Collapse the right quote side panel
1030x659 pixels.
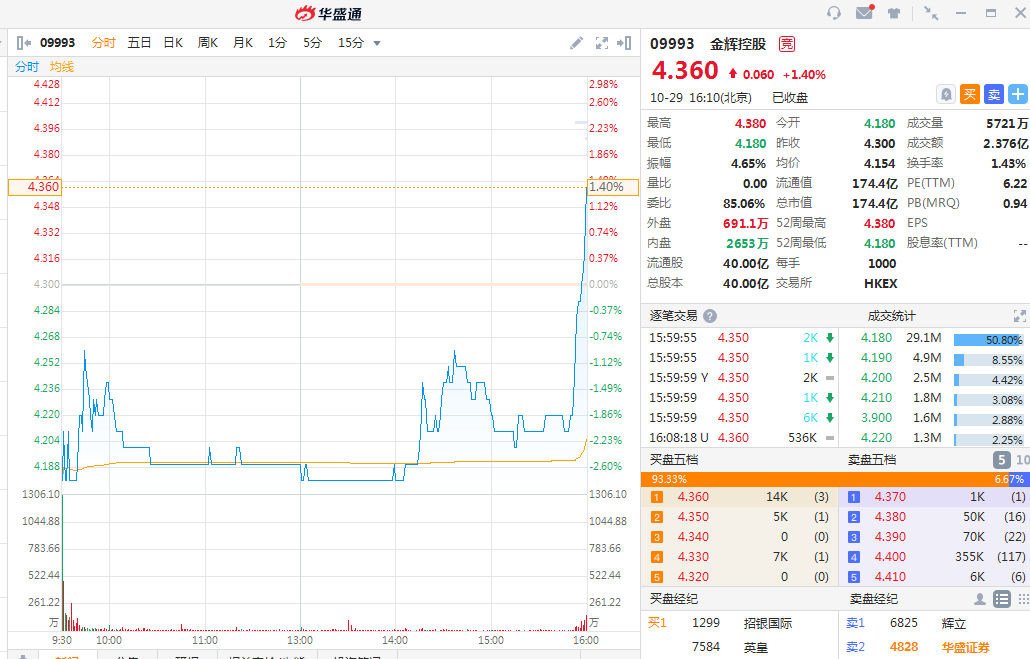[626, 43]
